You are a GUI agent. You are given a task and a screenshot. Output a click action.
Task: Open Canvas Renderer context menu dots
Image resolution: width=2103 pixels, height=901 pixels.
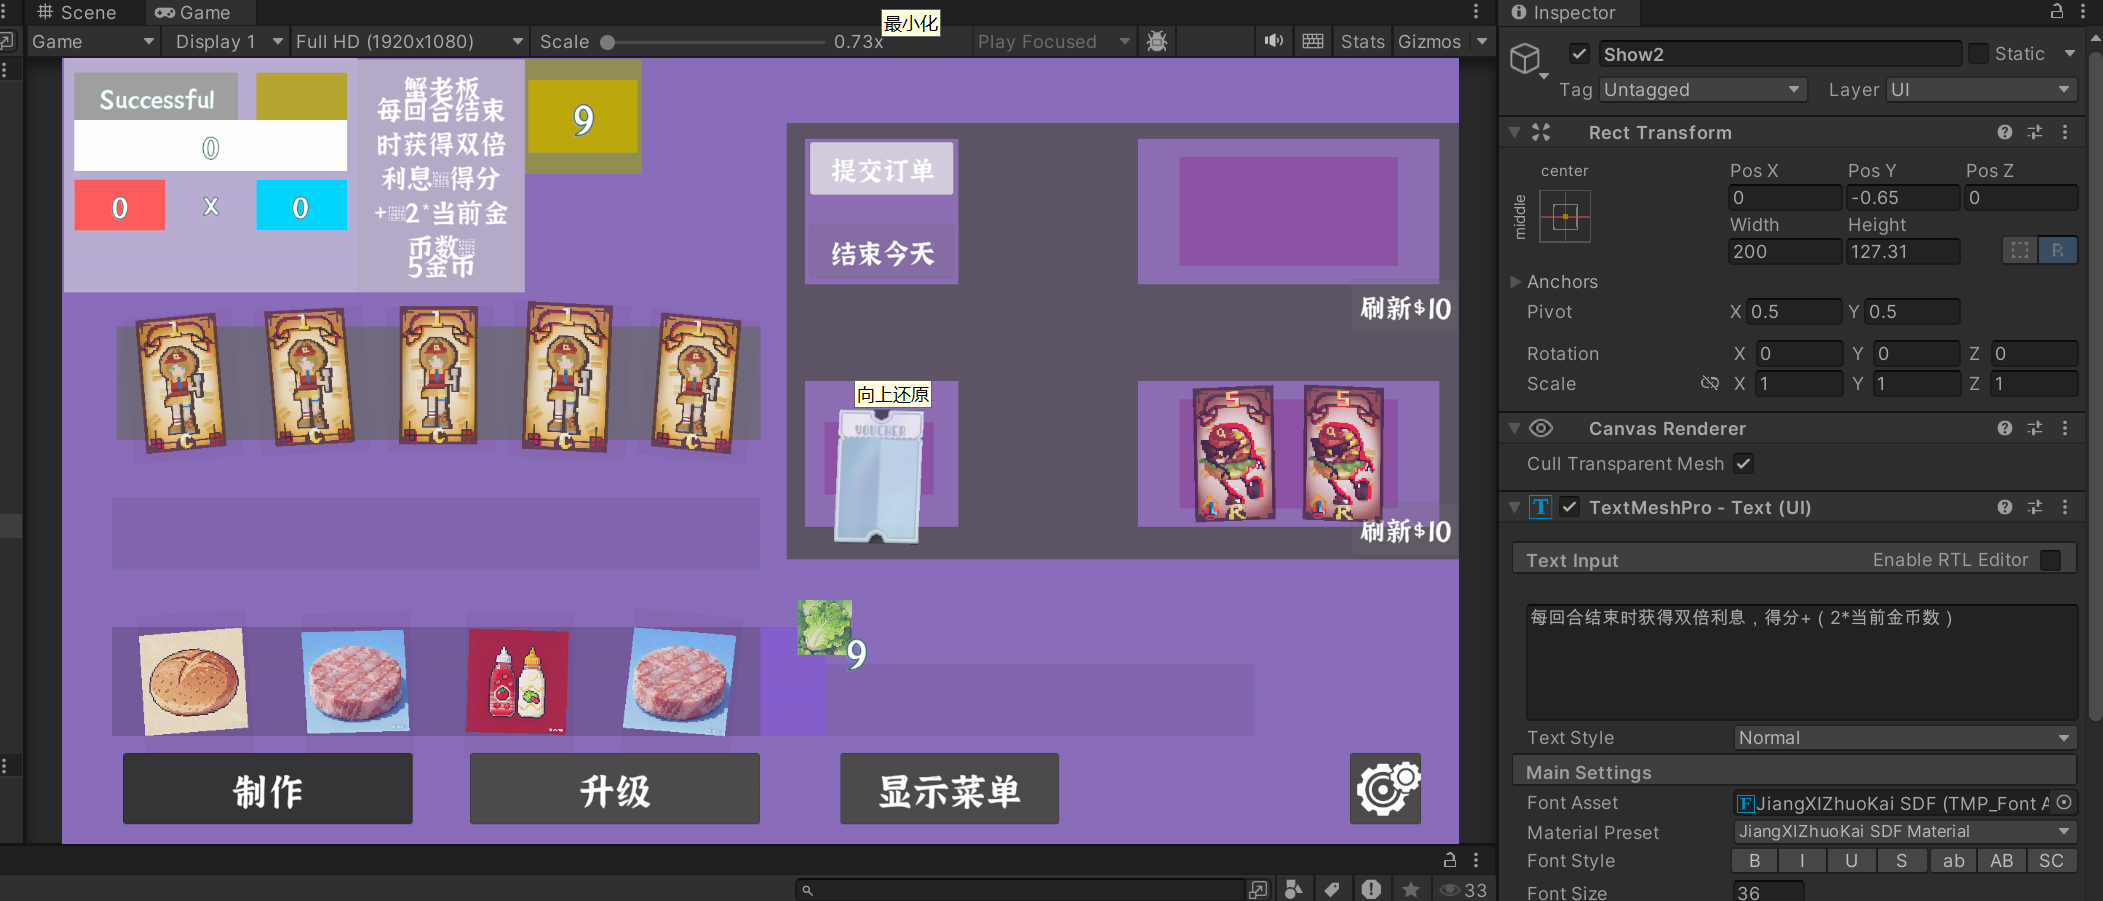click(x=2065, y=428)
